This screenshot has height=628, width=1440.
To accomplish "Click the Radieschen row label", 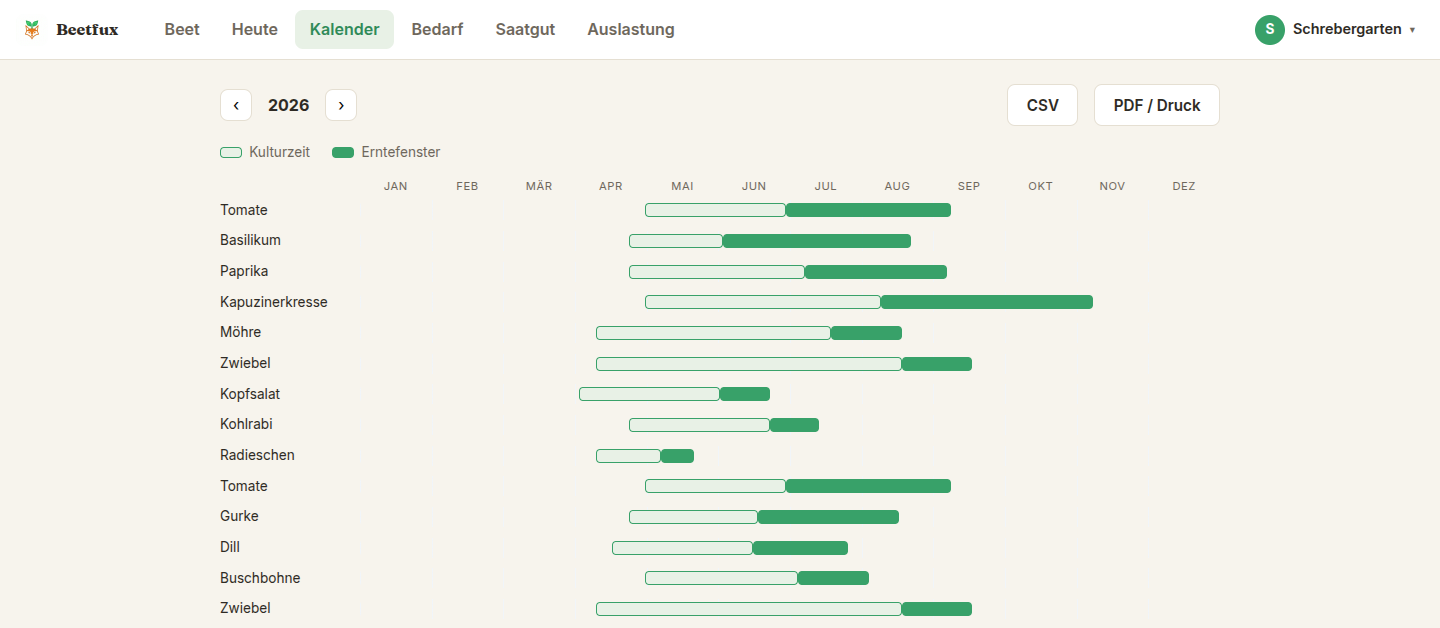I will click(257, 455).
